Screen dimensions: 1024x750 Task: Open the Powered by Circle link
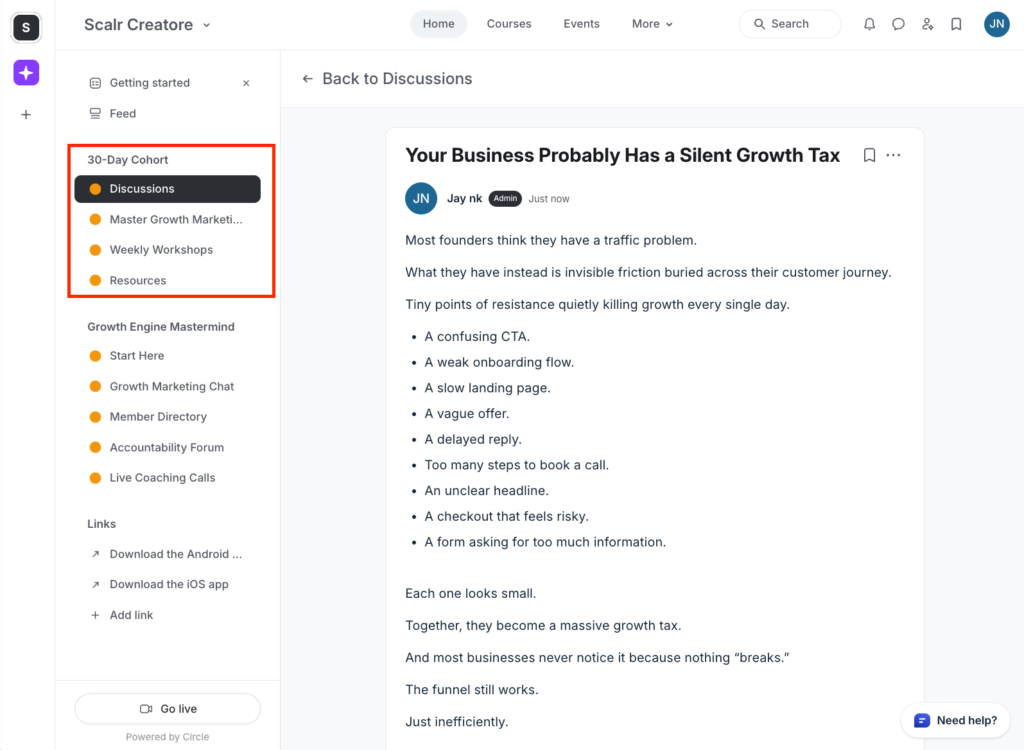pos(167,737)
